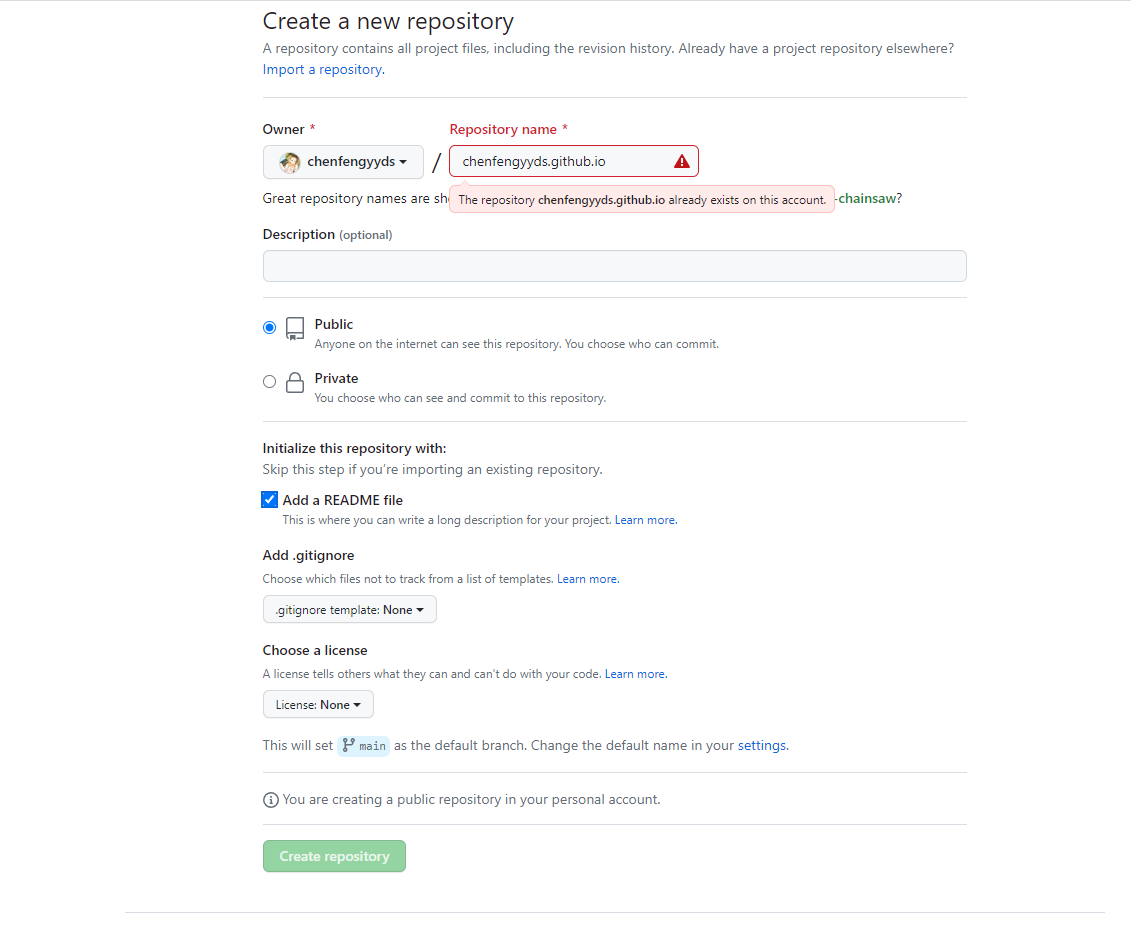Open the License: None dropdown
The width and height of the screenshot is (1131, 928).
318,705
